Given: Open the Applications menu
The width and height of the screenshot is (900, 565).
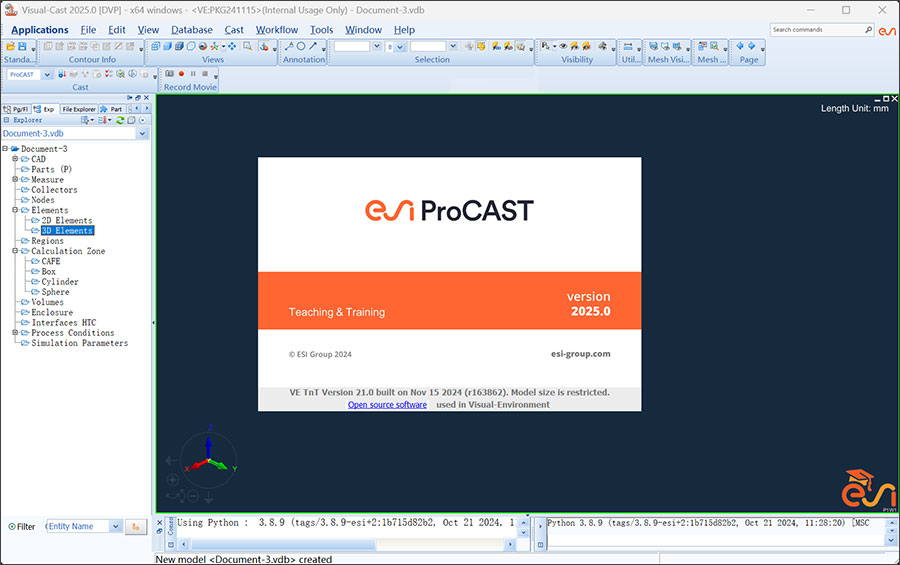Looking at the screenshot, I should (40, 30).
